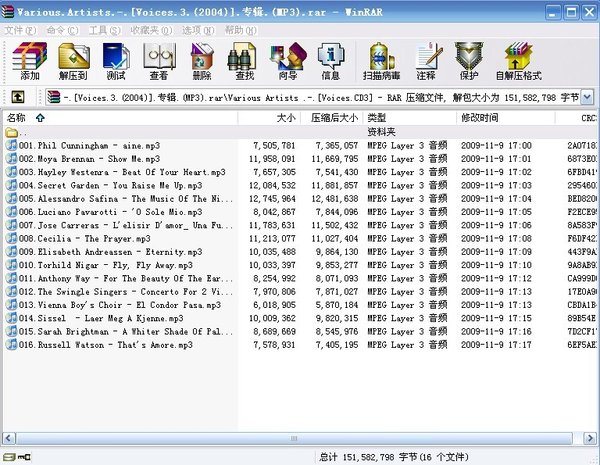
Task: Click modified time 2009-11-9 17:08
Action: (496, 238)
